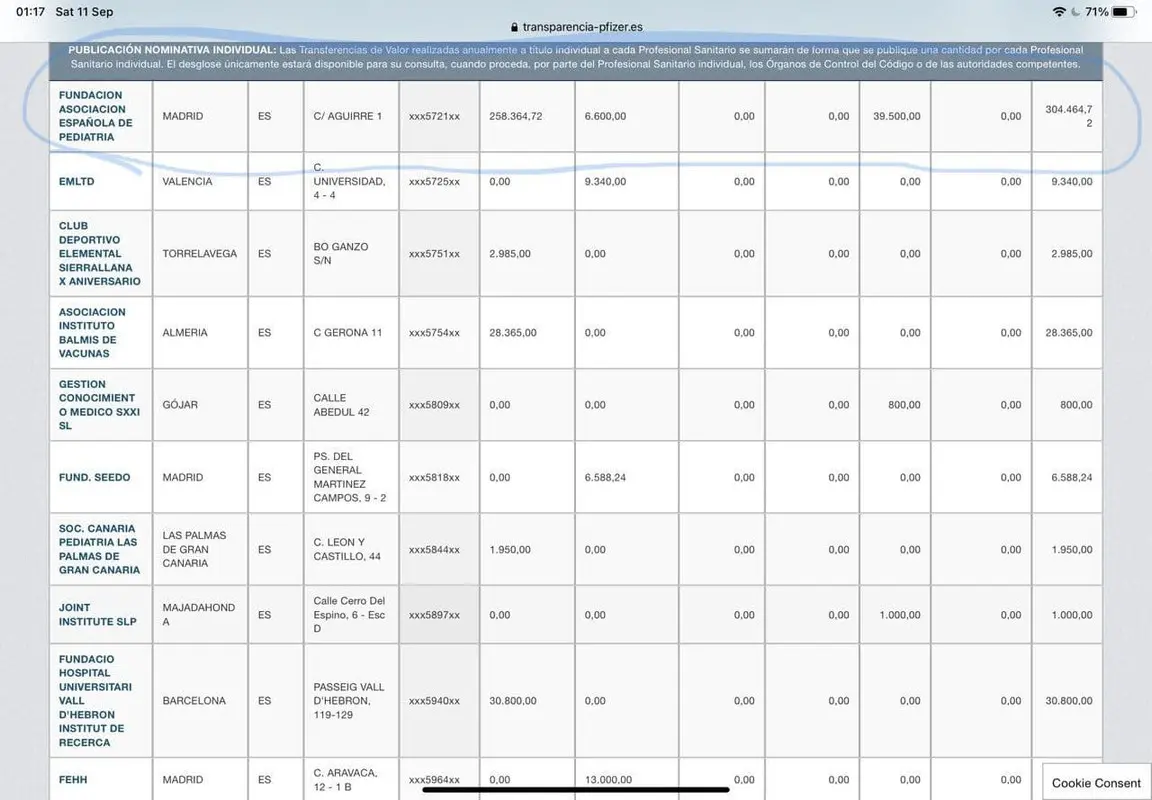
Task: Select GESTION CONOCIMIENTO MEDICO SXXI SL
Action: click(99, 405)
